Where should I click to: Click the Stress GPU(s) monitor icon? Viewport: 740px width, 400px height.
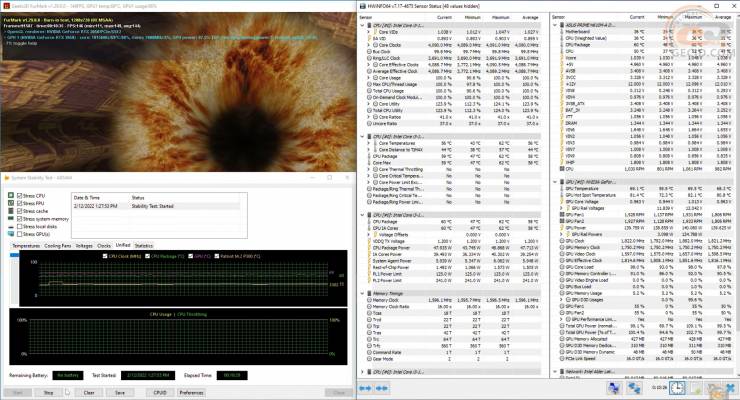[x=11, y=234]
